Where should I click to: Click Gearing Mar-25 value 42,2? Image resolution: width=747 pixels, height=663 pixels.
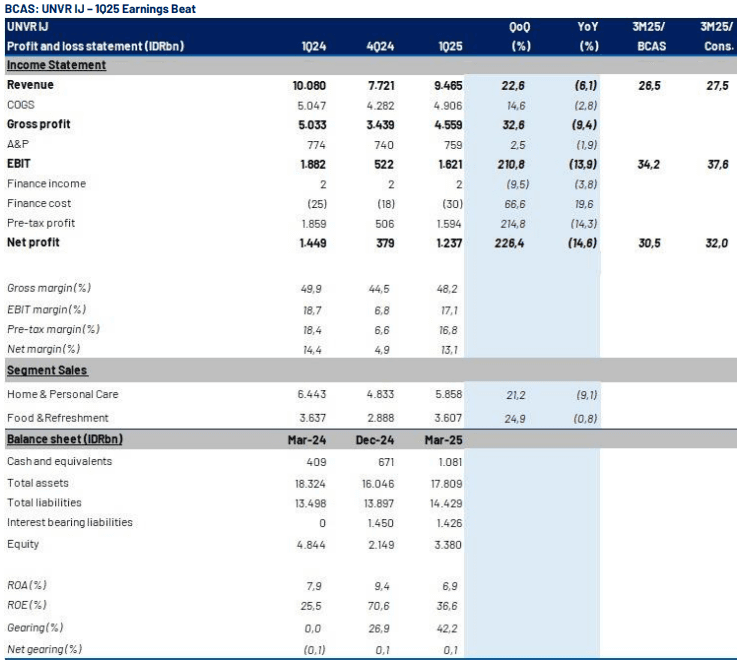447,629
